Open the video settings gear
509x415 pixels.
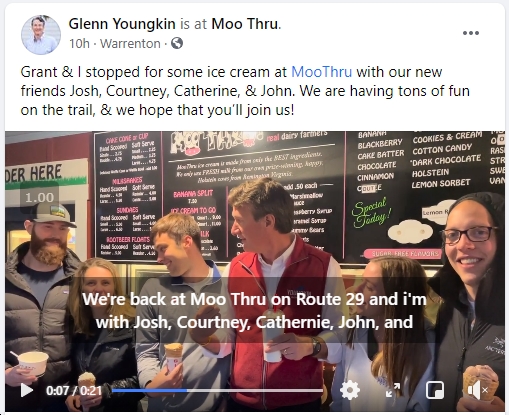349,390
